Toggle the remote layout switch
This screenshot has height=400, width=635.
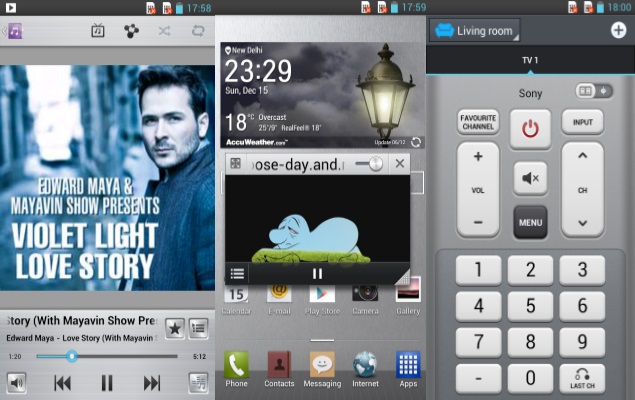(594, 91)
